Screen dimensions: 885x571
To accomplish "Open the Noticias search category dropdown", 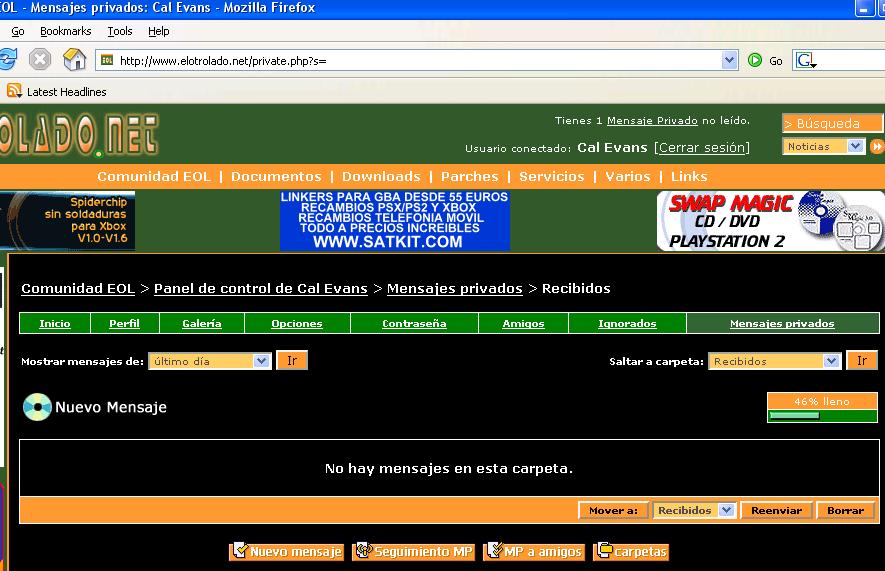I will coord(823,146).
